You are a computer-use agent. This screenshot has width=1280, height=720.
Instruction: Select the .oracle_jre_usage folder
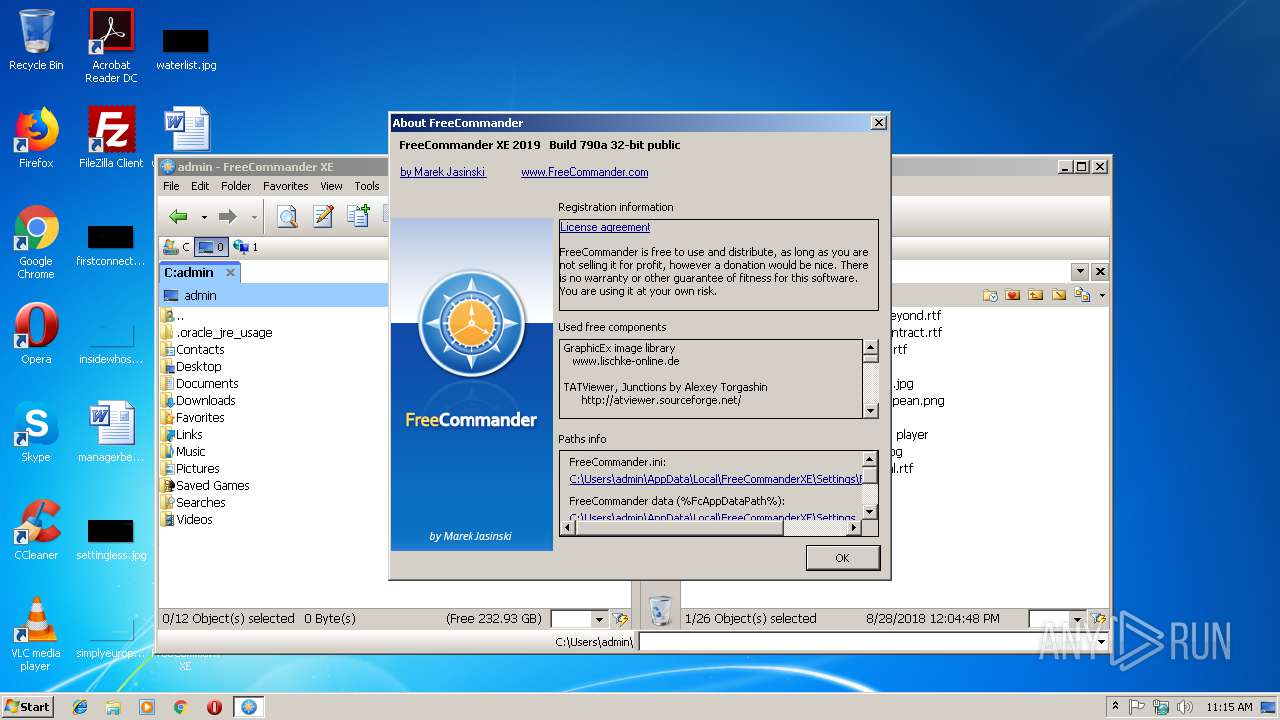(224, 332)
